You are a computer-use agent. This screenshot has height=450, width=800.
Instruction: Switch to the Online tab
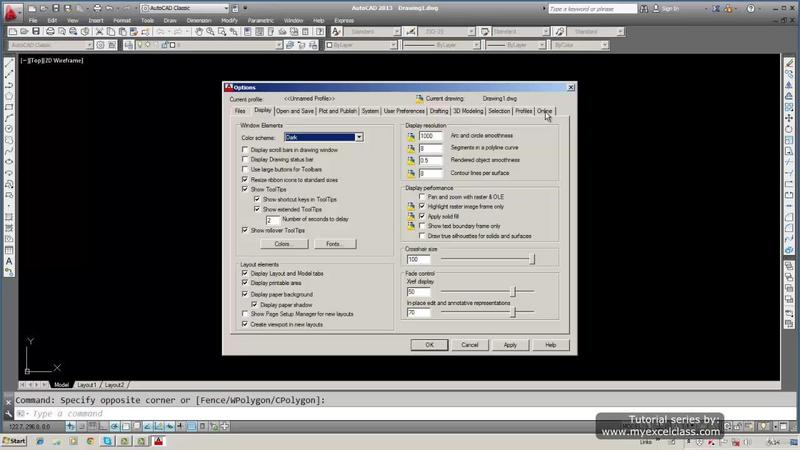pyautogui.click(x=544, y=111)
